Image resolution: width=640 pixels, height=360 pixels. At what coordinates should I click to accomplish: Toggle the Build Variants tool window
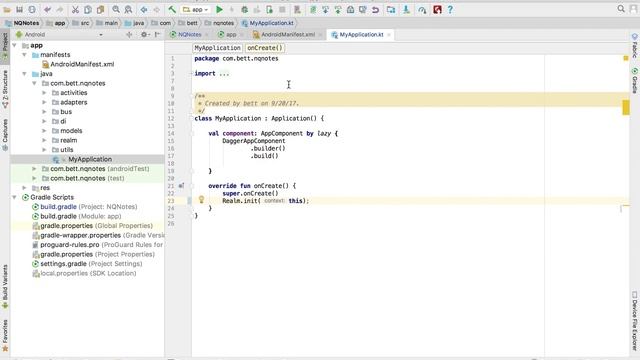[x=5, y=287]
